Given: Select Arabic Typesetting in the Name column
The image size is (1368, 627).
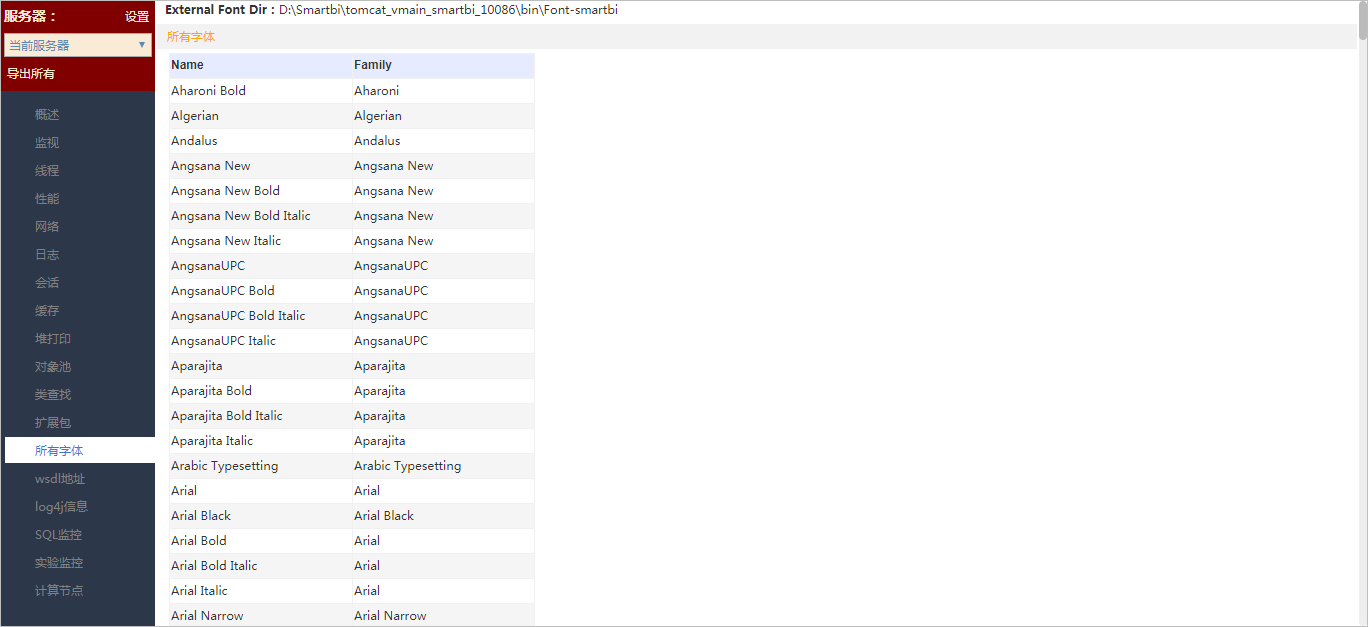Looking at the screenshot, I should (260, 466).
